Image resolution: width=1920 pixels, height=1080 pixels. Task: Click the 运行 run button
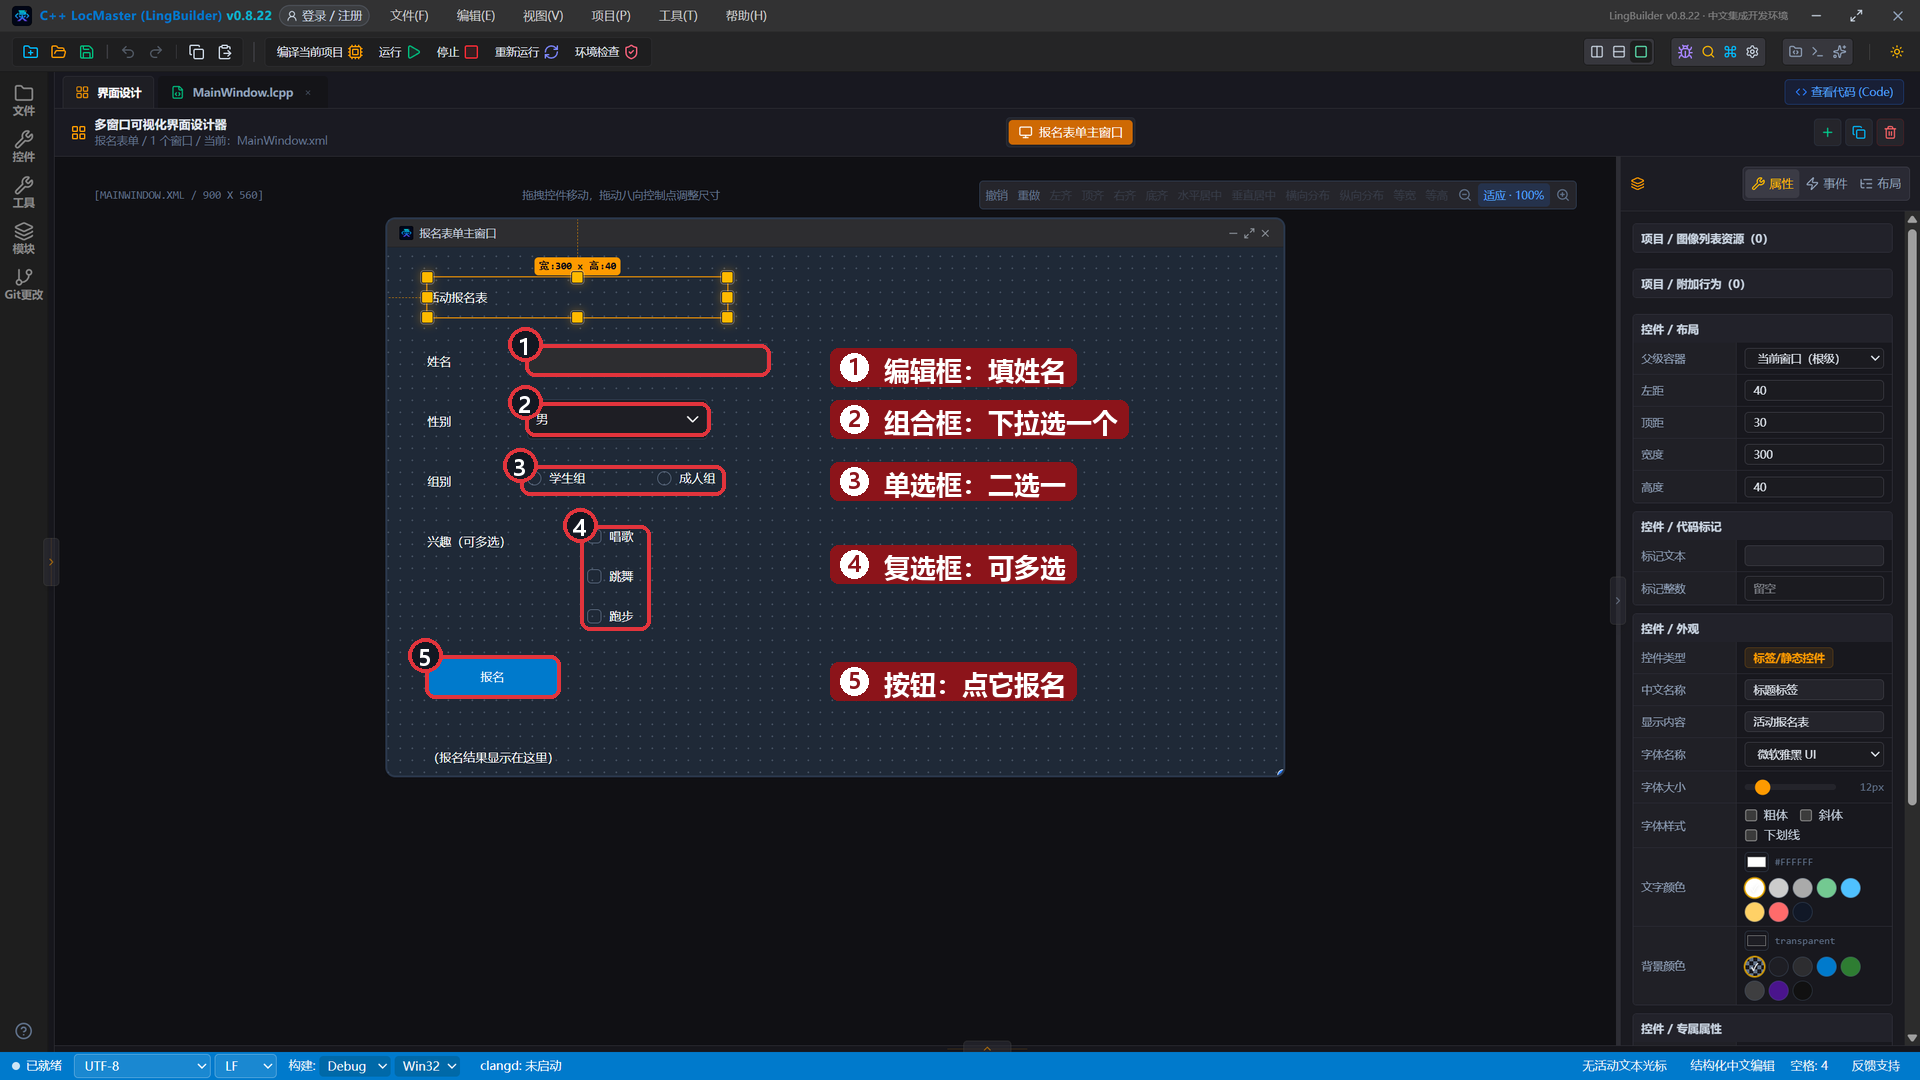(x=400, y=52)
